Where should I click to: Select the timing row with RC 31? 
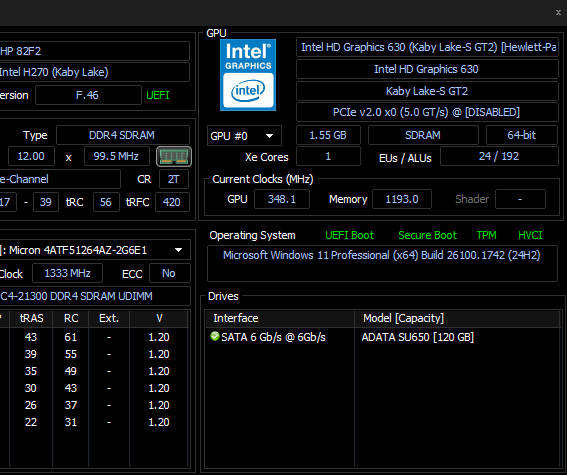(x=94, y=422)
